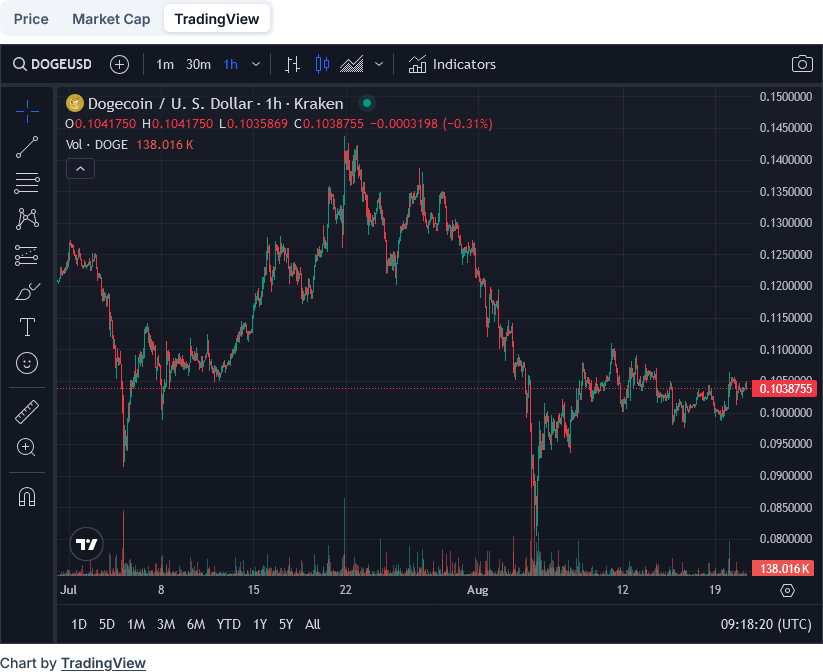Activate the zoom in tool
Viewport: 823px width, 672px height.
[x=27, y=447]
